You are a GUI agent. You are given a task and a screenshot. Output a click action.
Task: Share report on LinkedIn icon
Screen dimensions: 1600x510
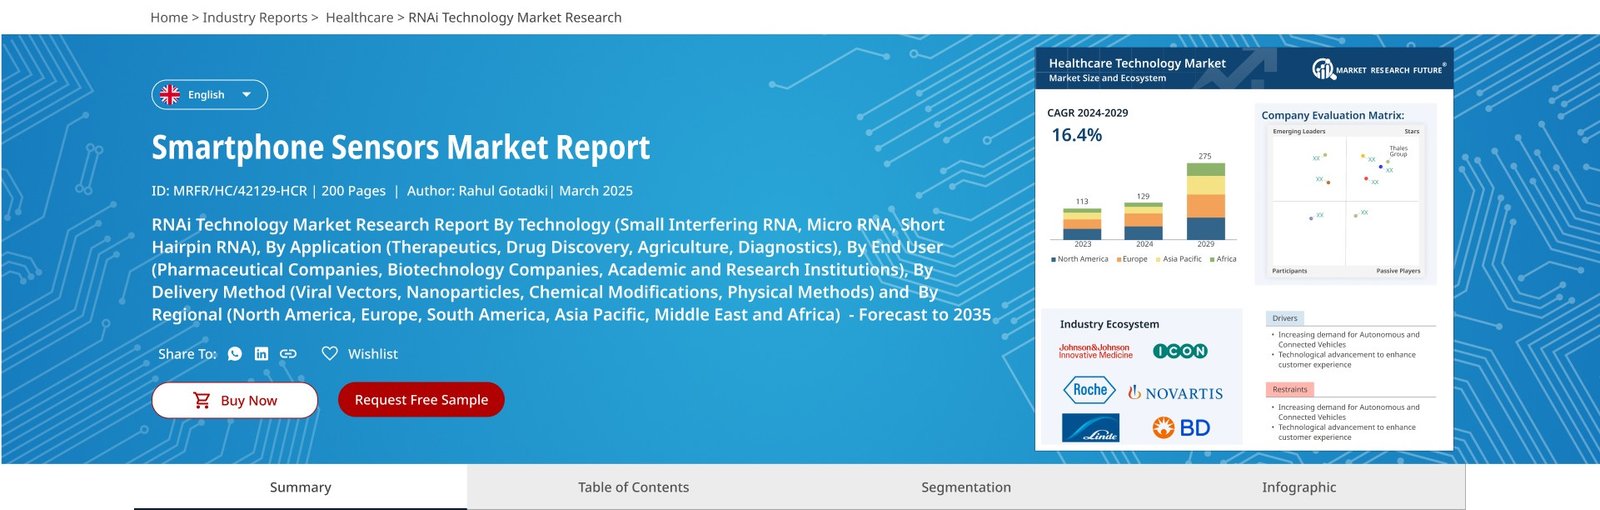[x=261, y=354]
